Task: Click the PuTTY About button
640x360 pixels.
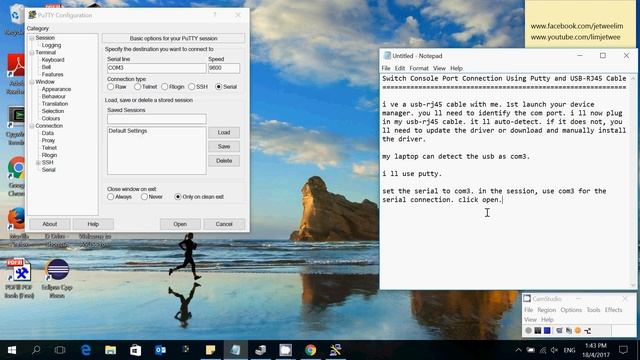Action: pyautogui.click(x=50, y=224)
